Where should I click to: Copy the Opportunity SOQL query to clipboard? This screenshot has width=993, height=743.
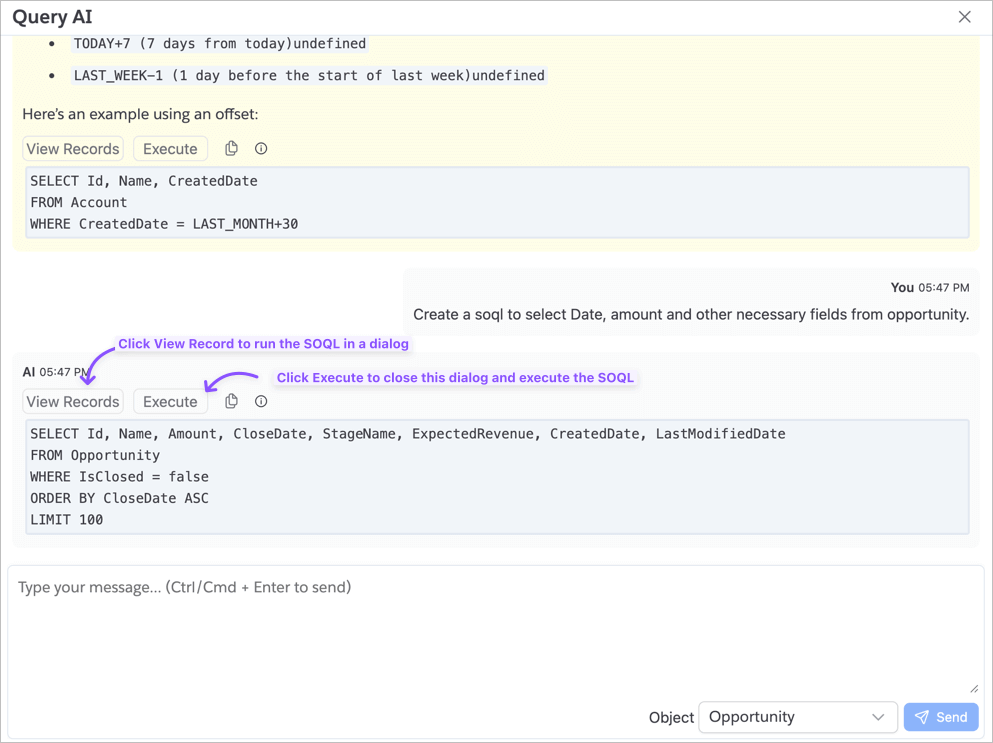(x=231, y=402)
